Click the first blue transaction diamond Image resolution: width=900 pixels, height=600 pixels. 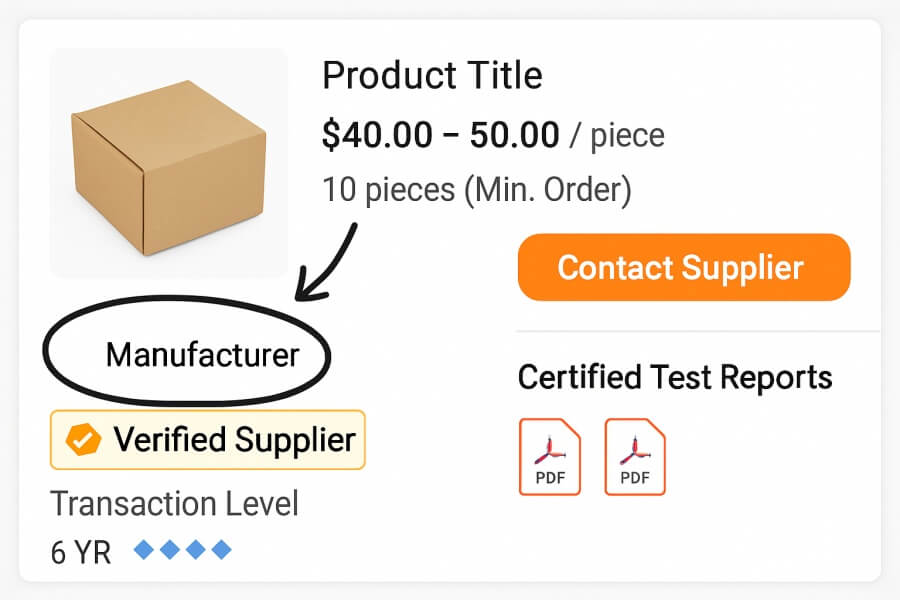[x=144, y=549]
